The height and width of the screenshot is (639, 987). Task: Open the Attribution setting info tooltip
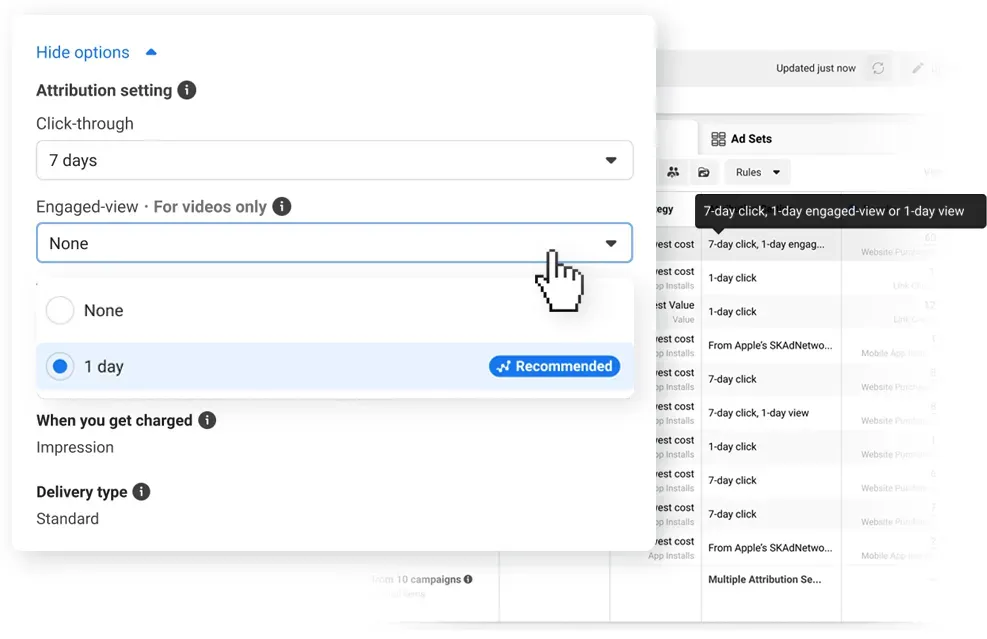point(189,90)
